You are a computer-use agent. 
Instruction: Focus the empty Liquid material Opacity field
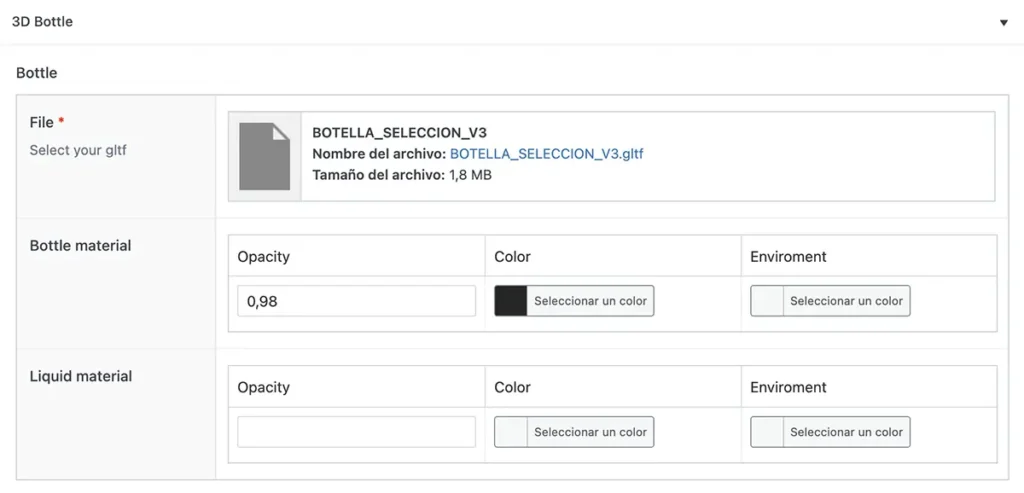tap(356, 432)
